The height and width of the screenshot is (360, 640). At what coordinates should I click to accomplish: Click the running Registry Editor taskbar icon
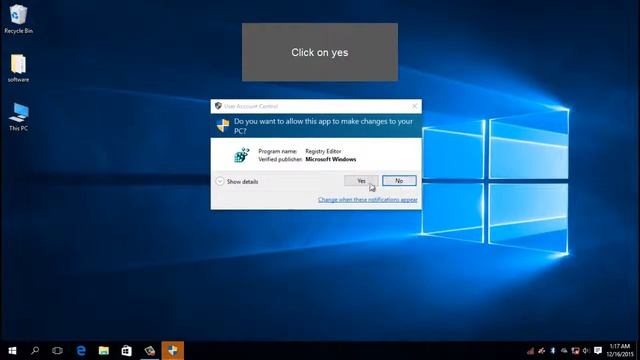tap(149, 351)
